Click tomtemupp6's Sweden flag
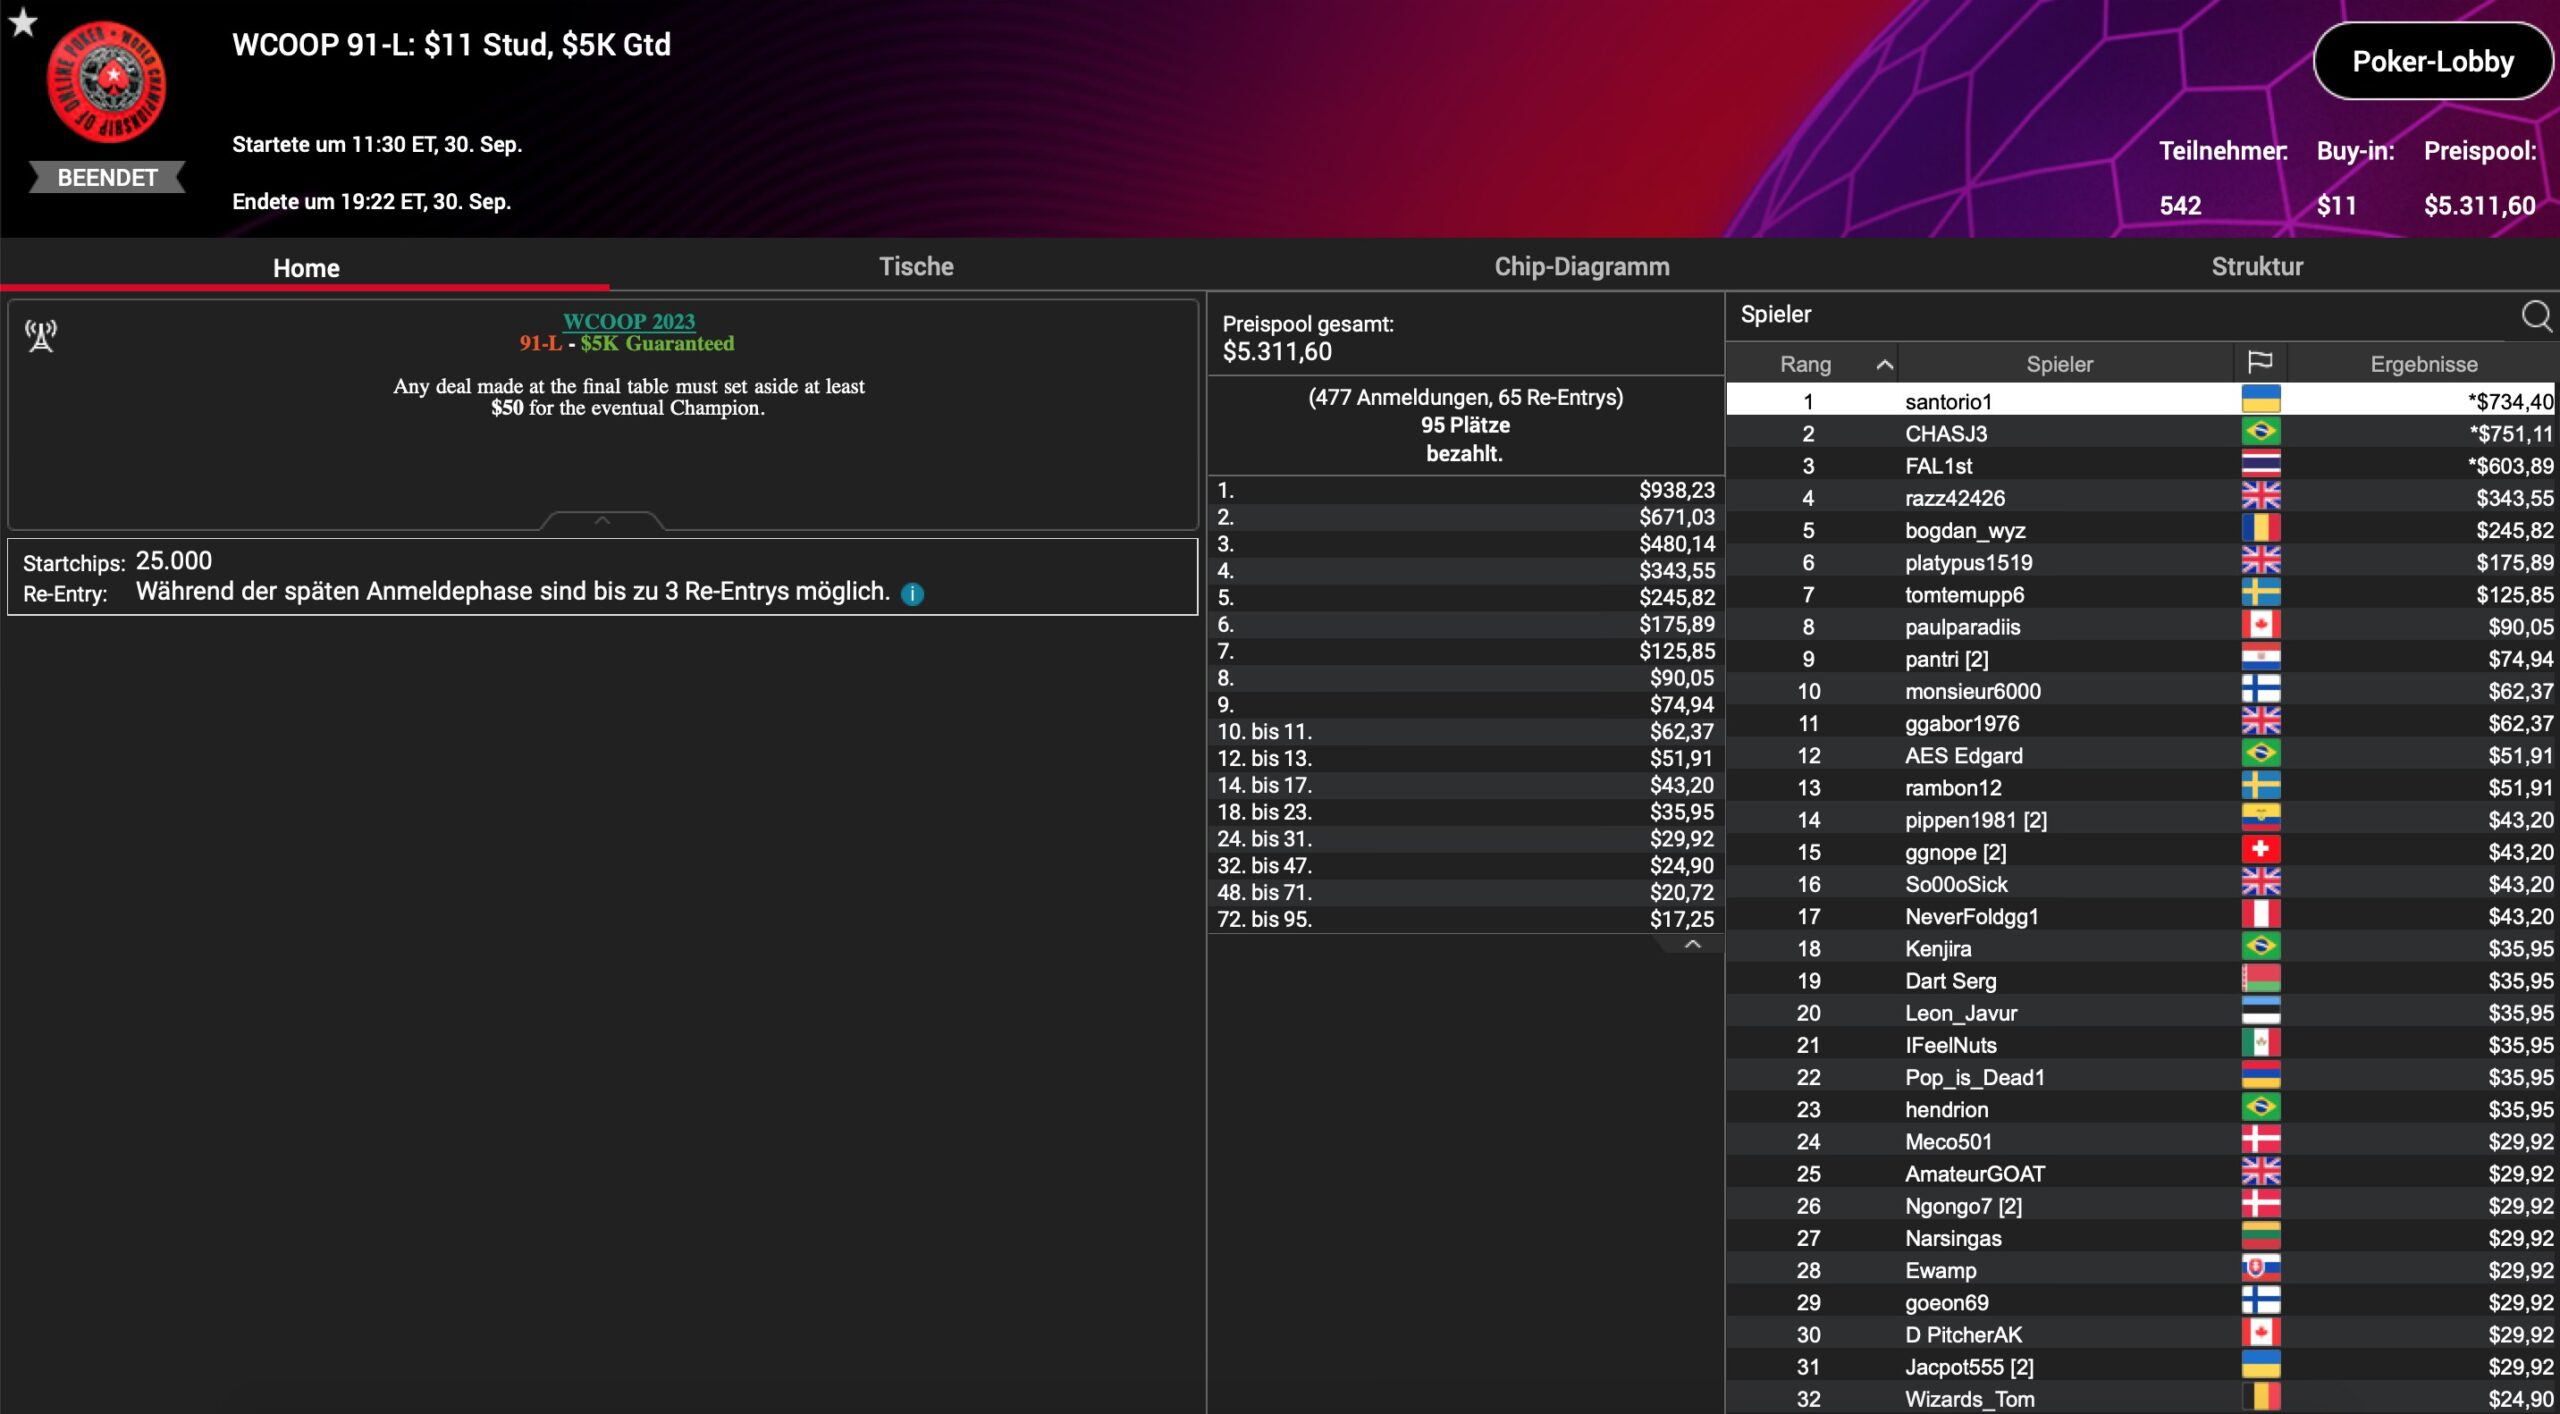This screenshot has width=2560, height=1414. (2260, 593)
